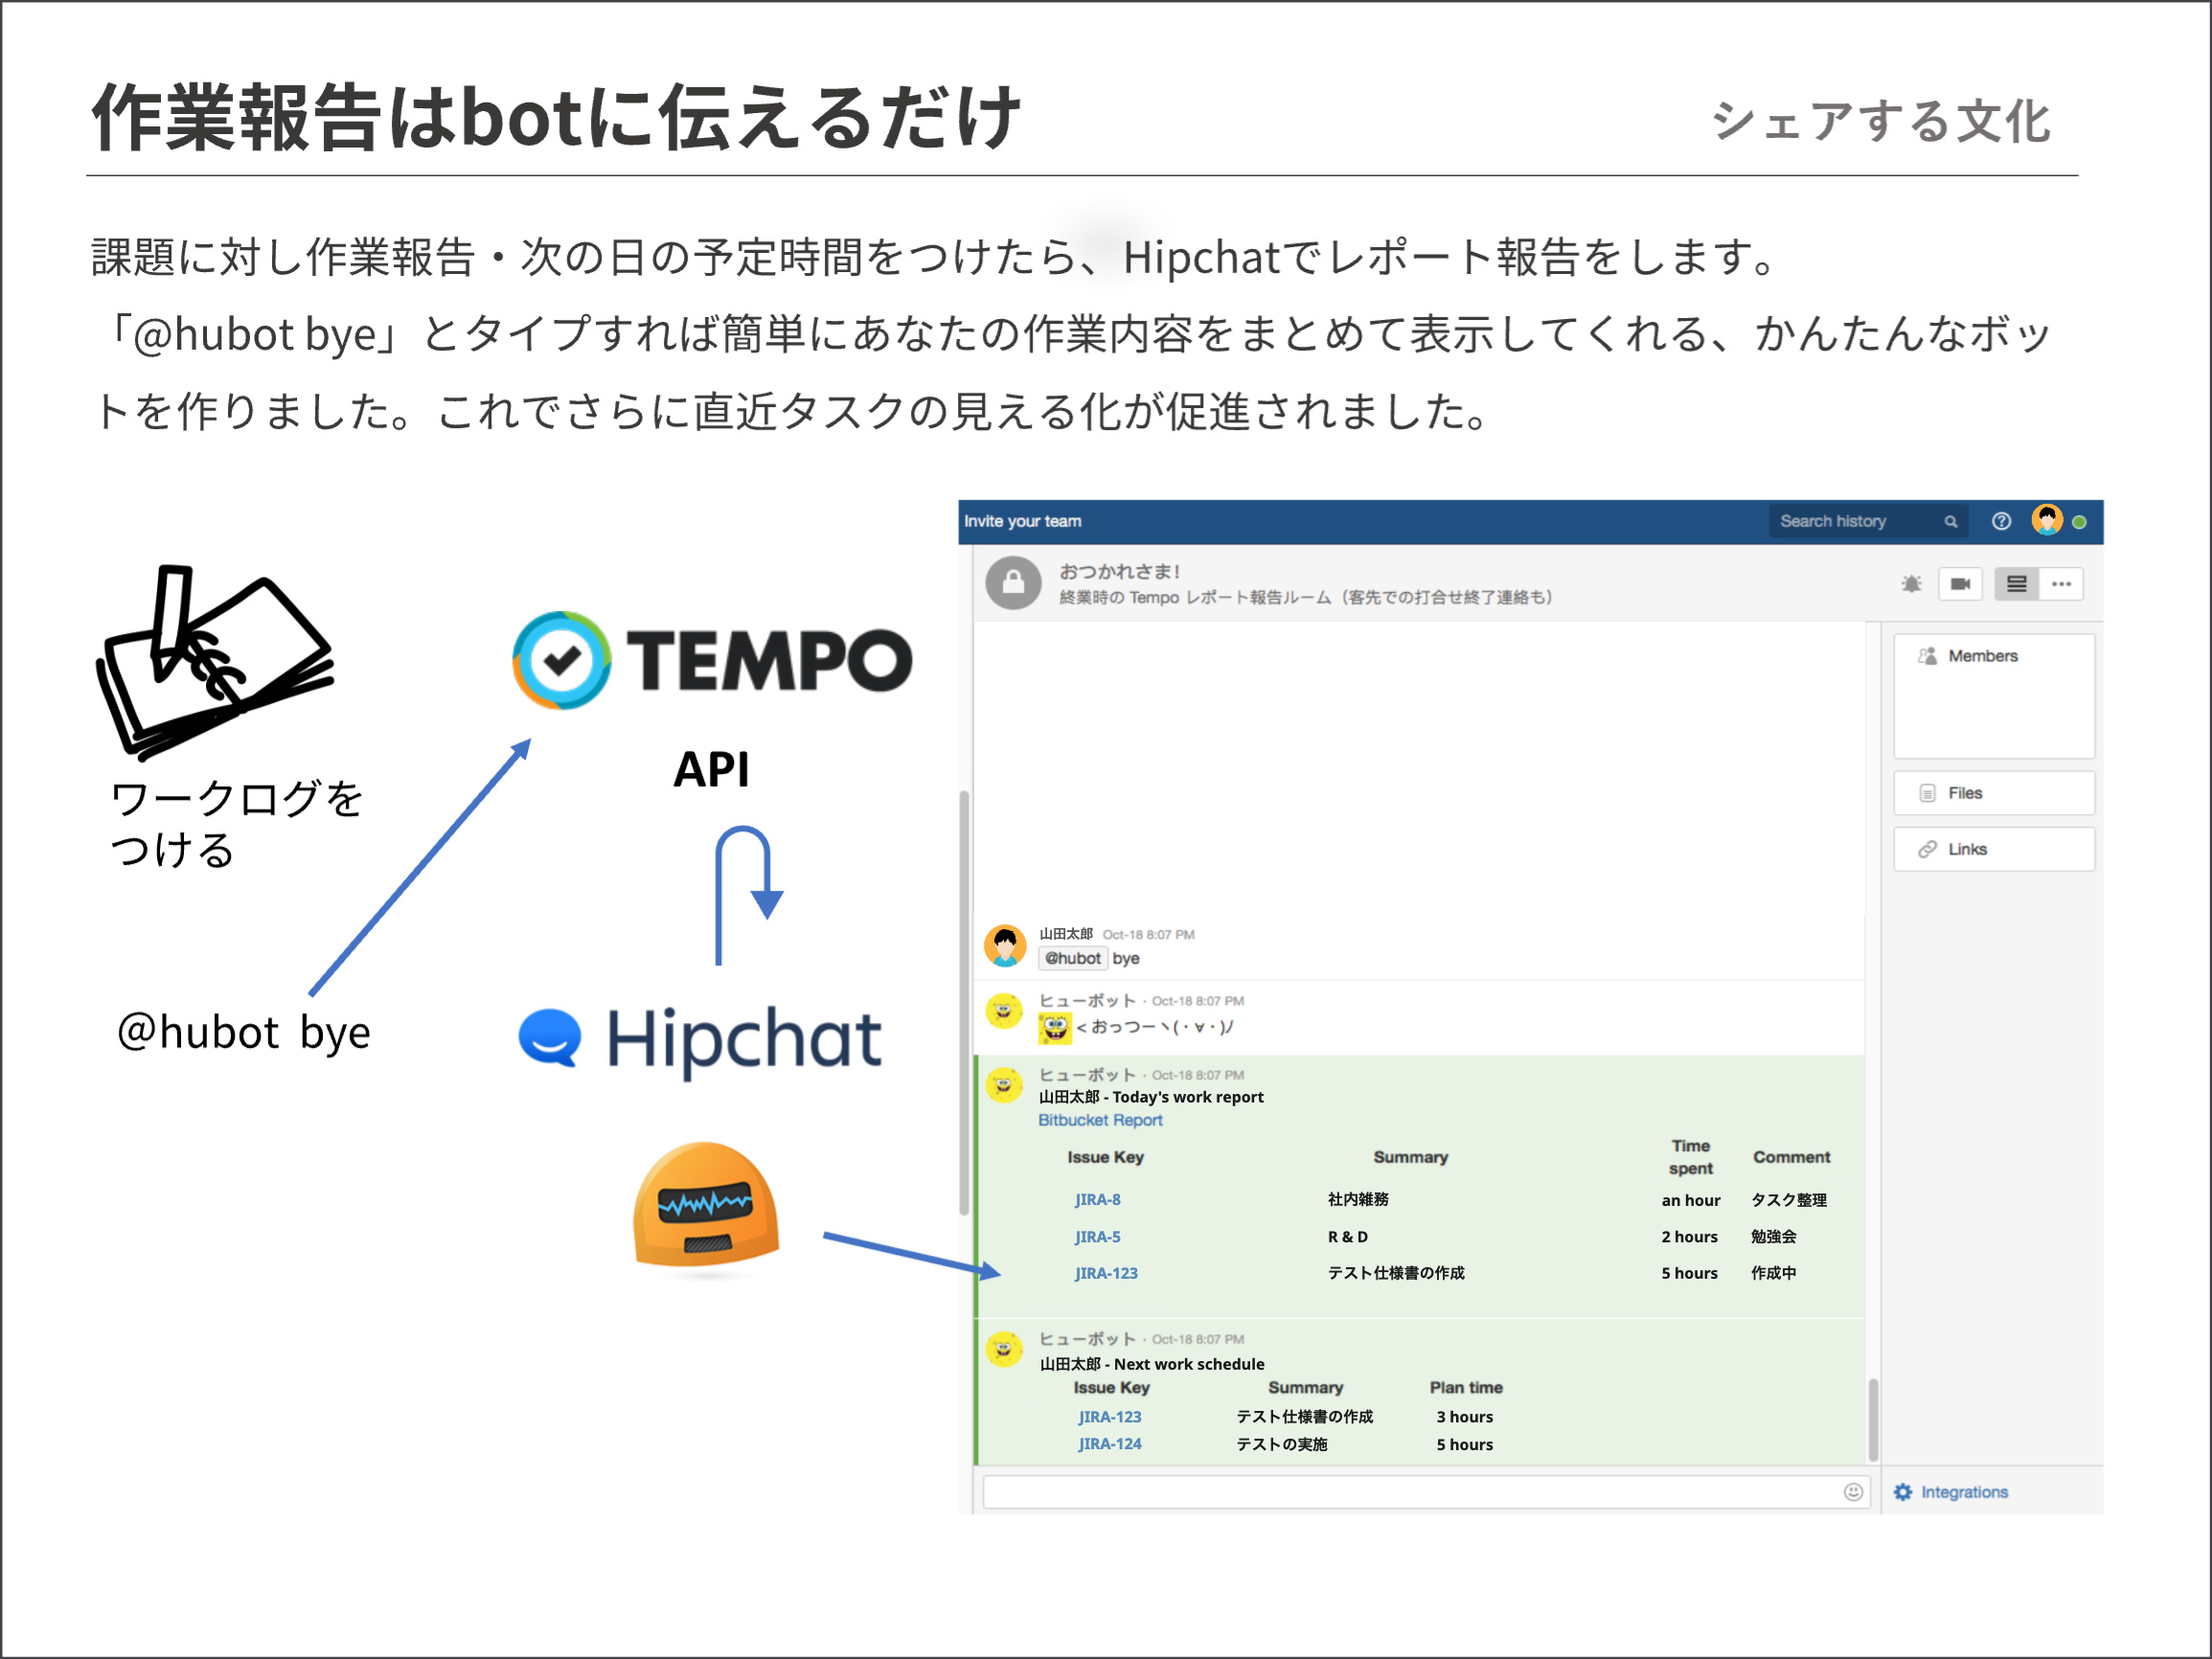The image size is (2212, 1659).
Task: Open the help question mark icon
Action: 2001,521
